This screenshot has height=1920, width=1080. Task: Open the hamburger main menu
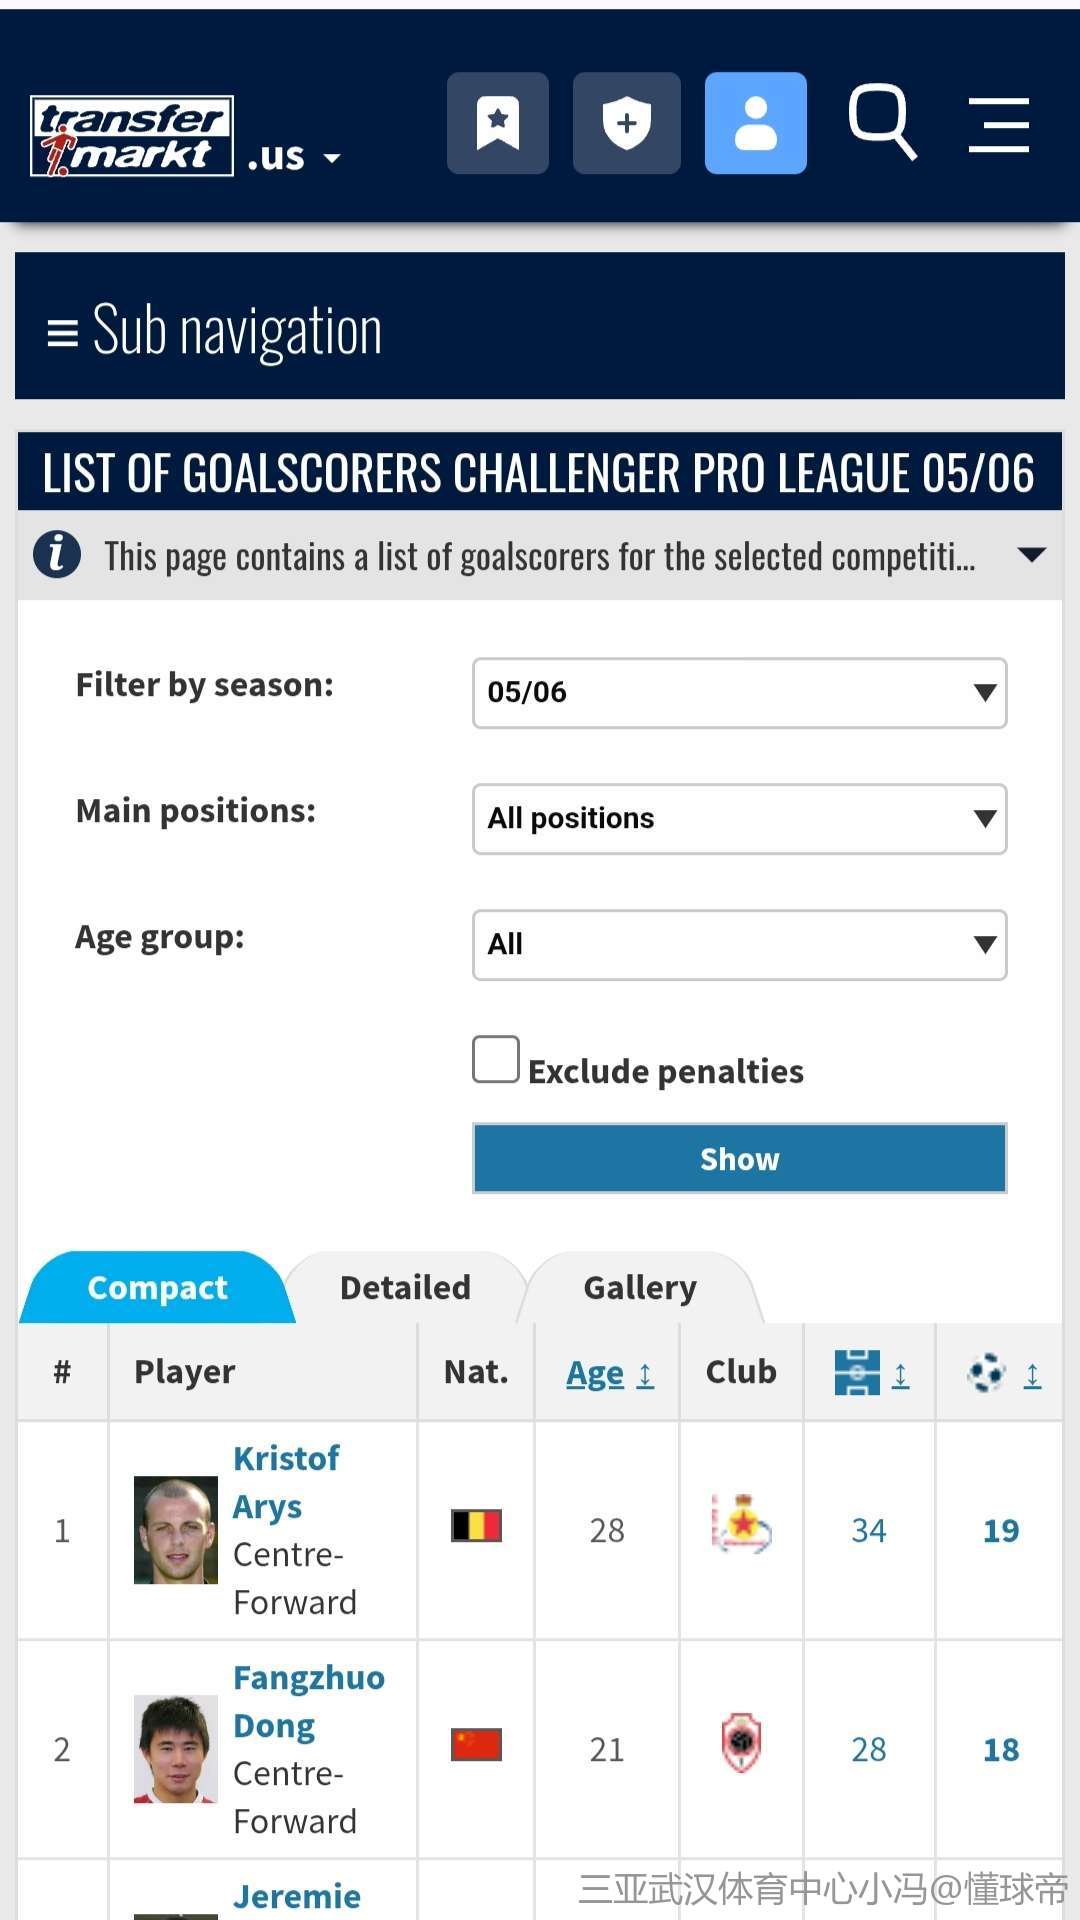pyautogui.click(x=998, y=125)
